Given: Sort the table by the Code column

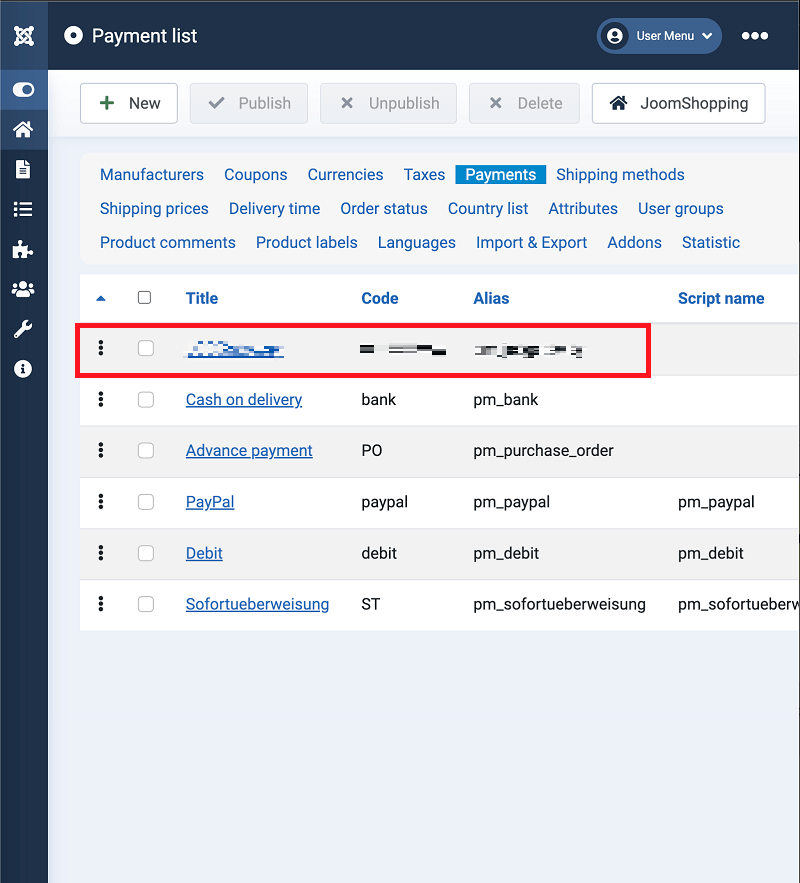Looking at the screenshot, I should (x=379, y=298).
